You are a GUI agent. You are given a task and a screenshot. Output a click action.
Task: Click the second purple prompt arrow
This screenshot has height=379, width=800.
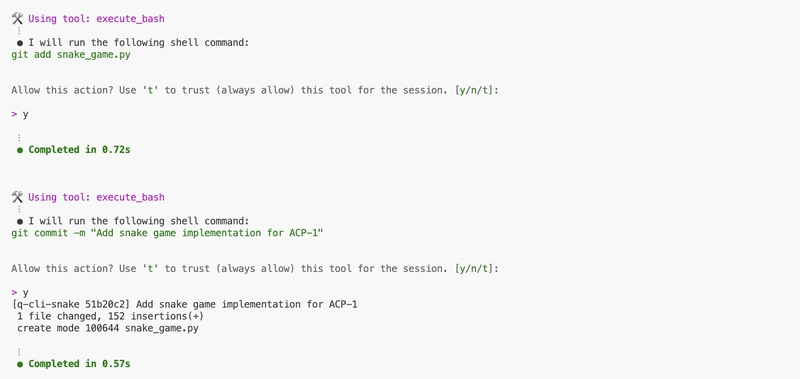[14, 293]
